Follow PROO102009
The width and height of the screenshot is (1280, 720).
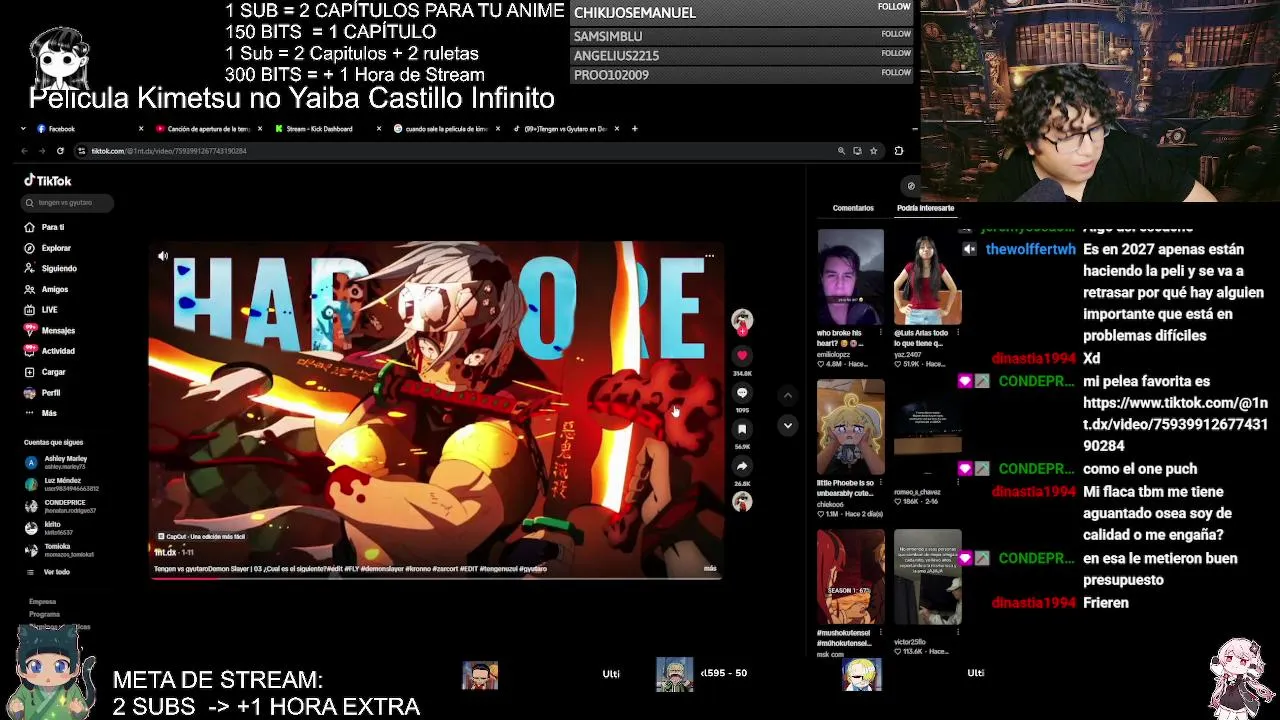pyautogui.click(x=896, y=72)
